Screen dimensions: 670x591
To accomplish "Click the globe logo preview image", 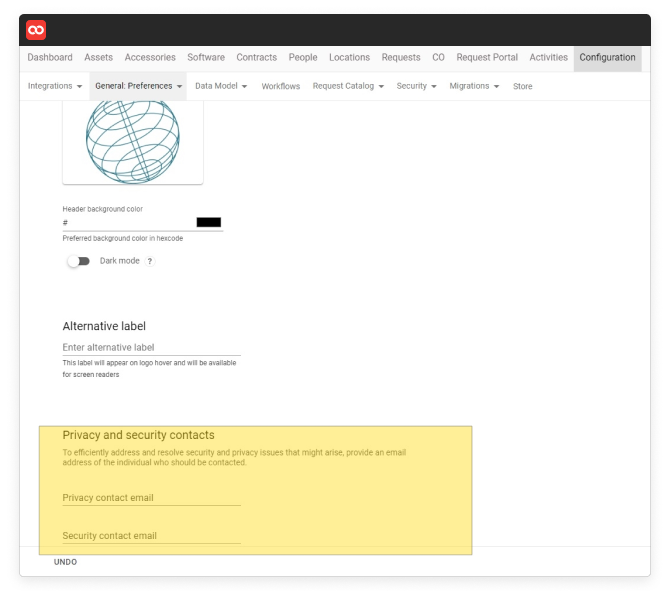I will (133, 141).
